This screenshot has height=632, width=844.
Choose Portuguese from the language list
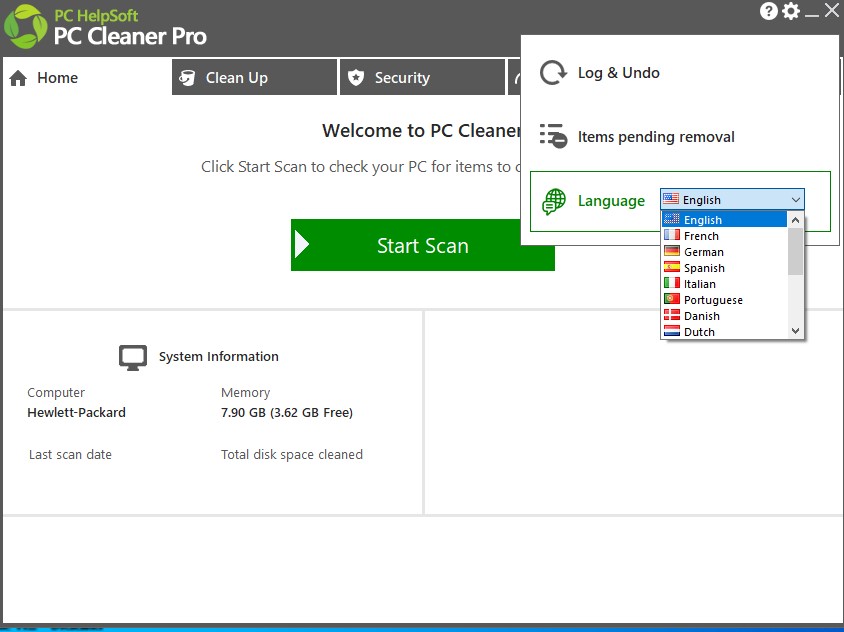click(724, 300)
